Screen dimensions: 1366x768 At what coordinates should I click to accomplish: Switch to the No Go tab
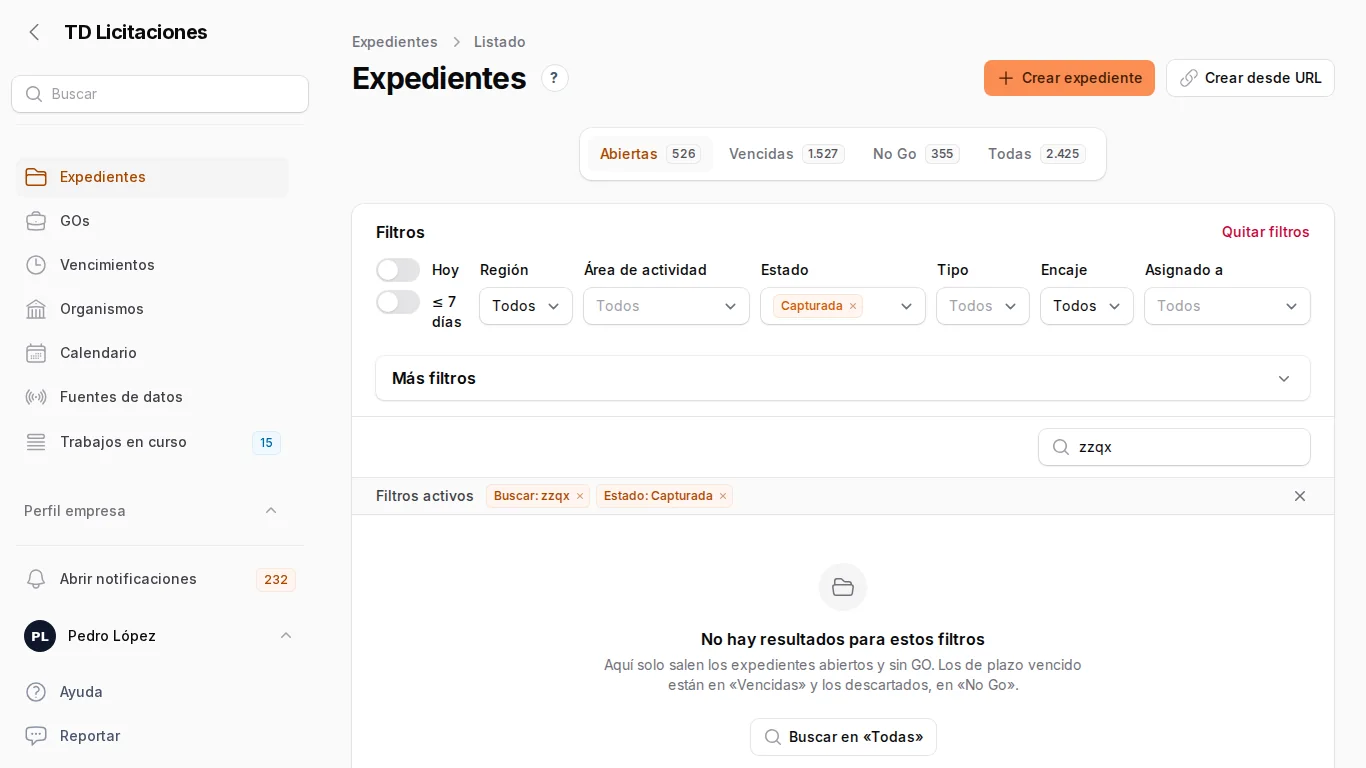915,154
